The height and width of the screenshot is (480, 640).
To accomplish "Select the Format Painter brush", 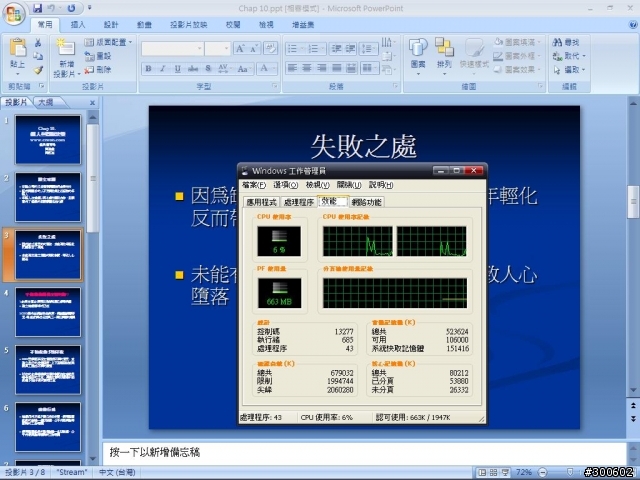I will click(38, 70).
